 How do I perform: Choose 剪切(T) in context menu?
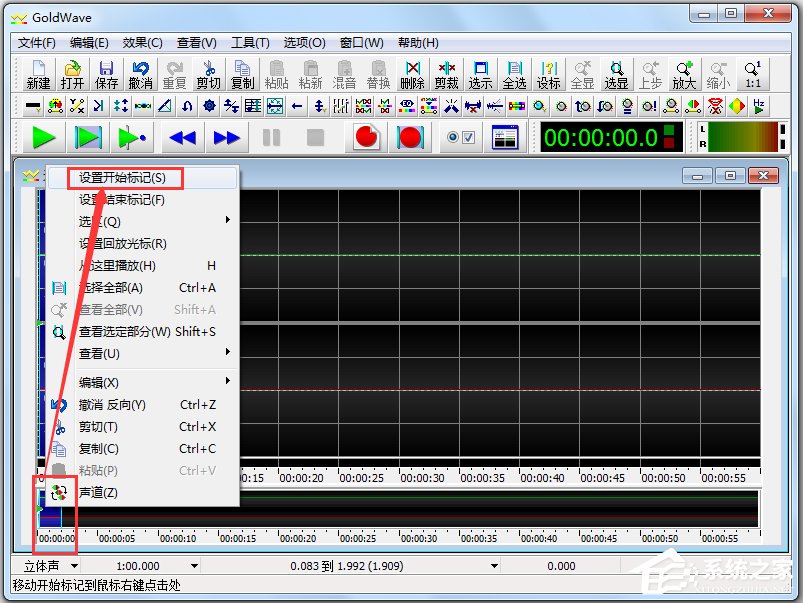[142, 427]
